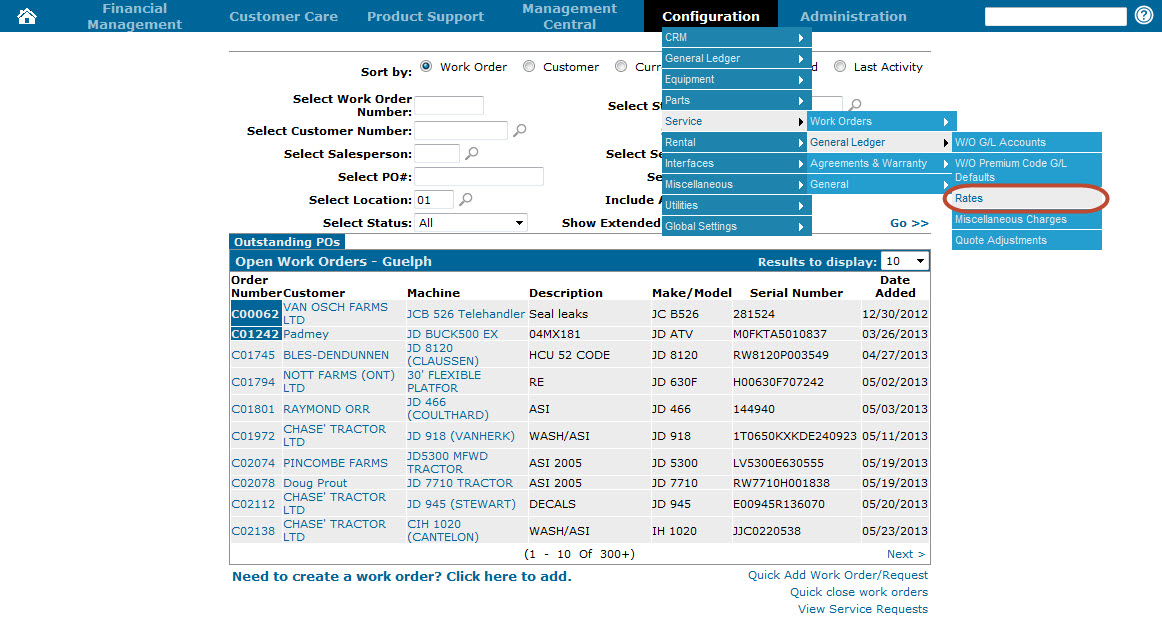This screenshot has width=1162, height=621.
Task: Open work order C01242
Action: click(x=256, y=334)
